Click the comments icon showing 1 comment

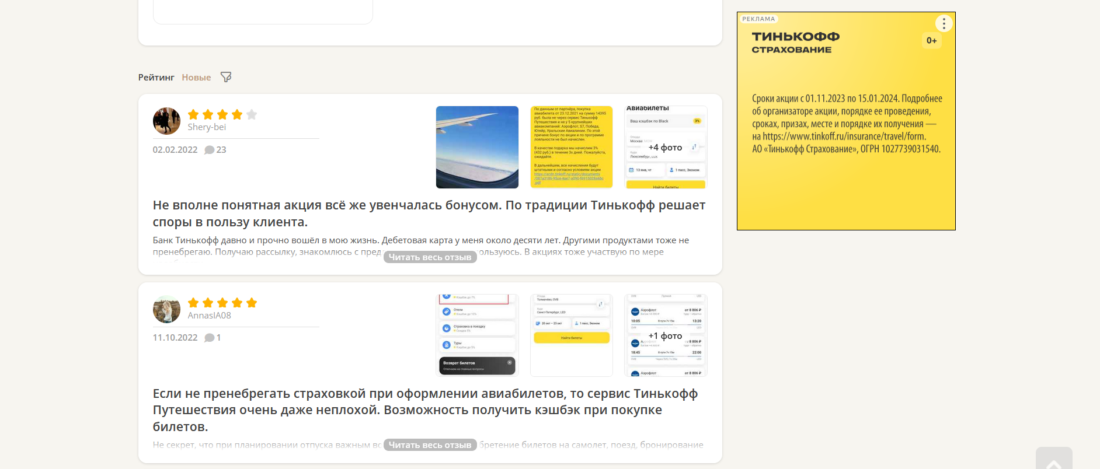tap(210, 338)
